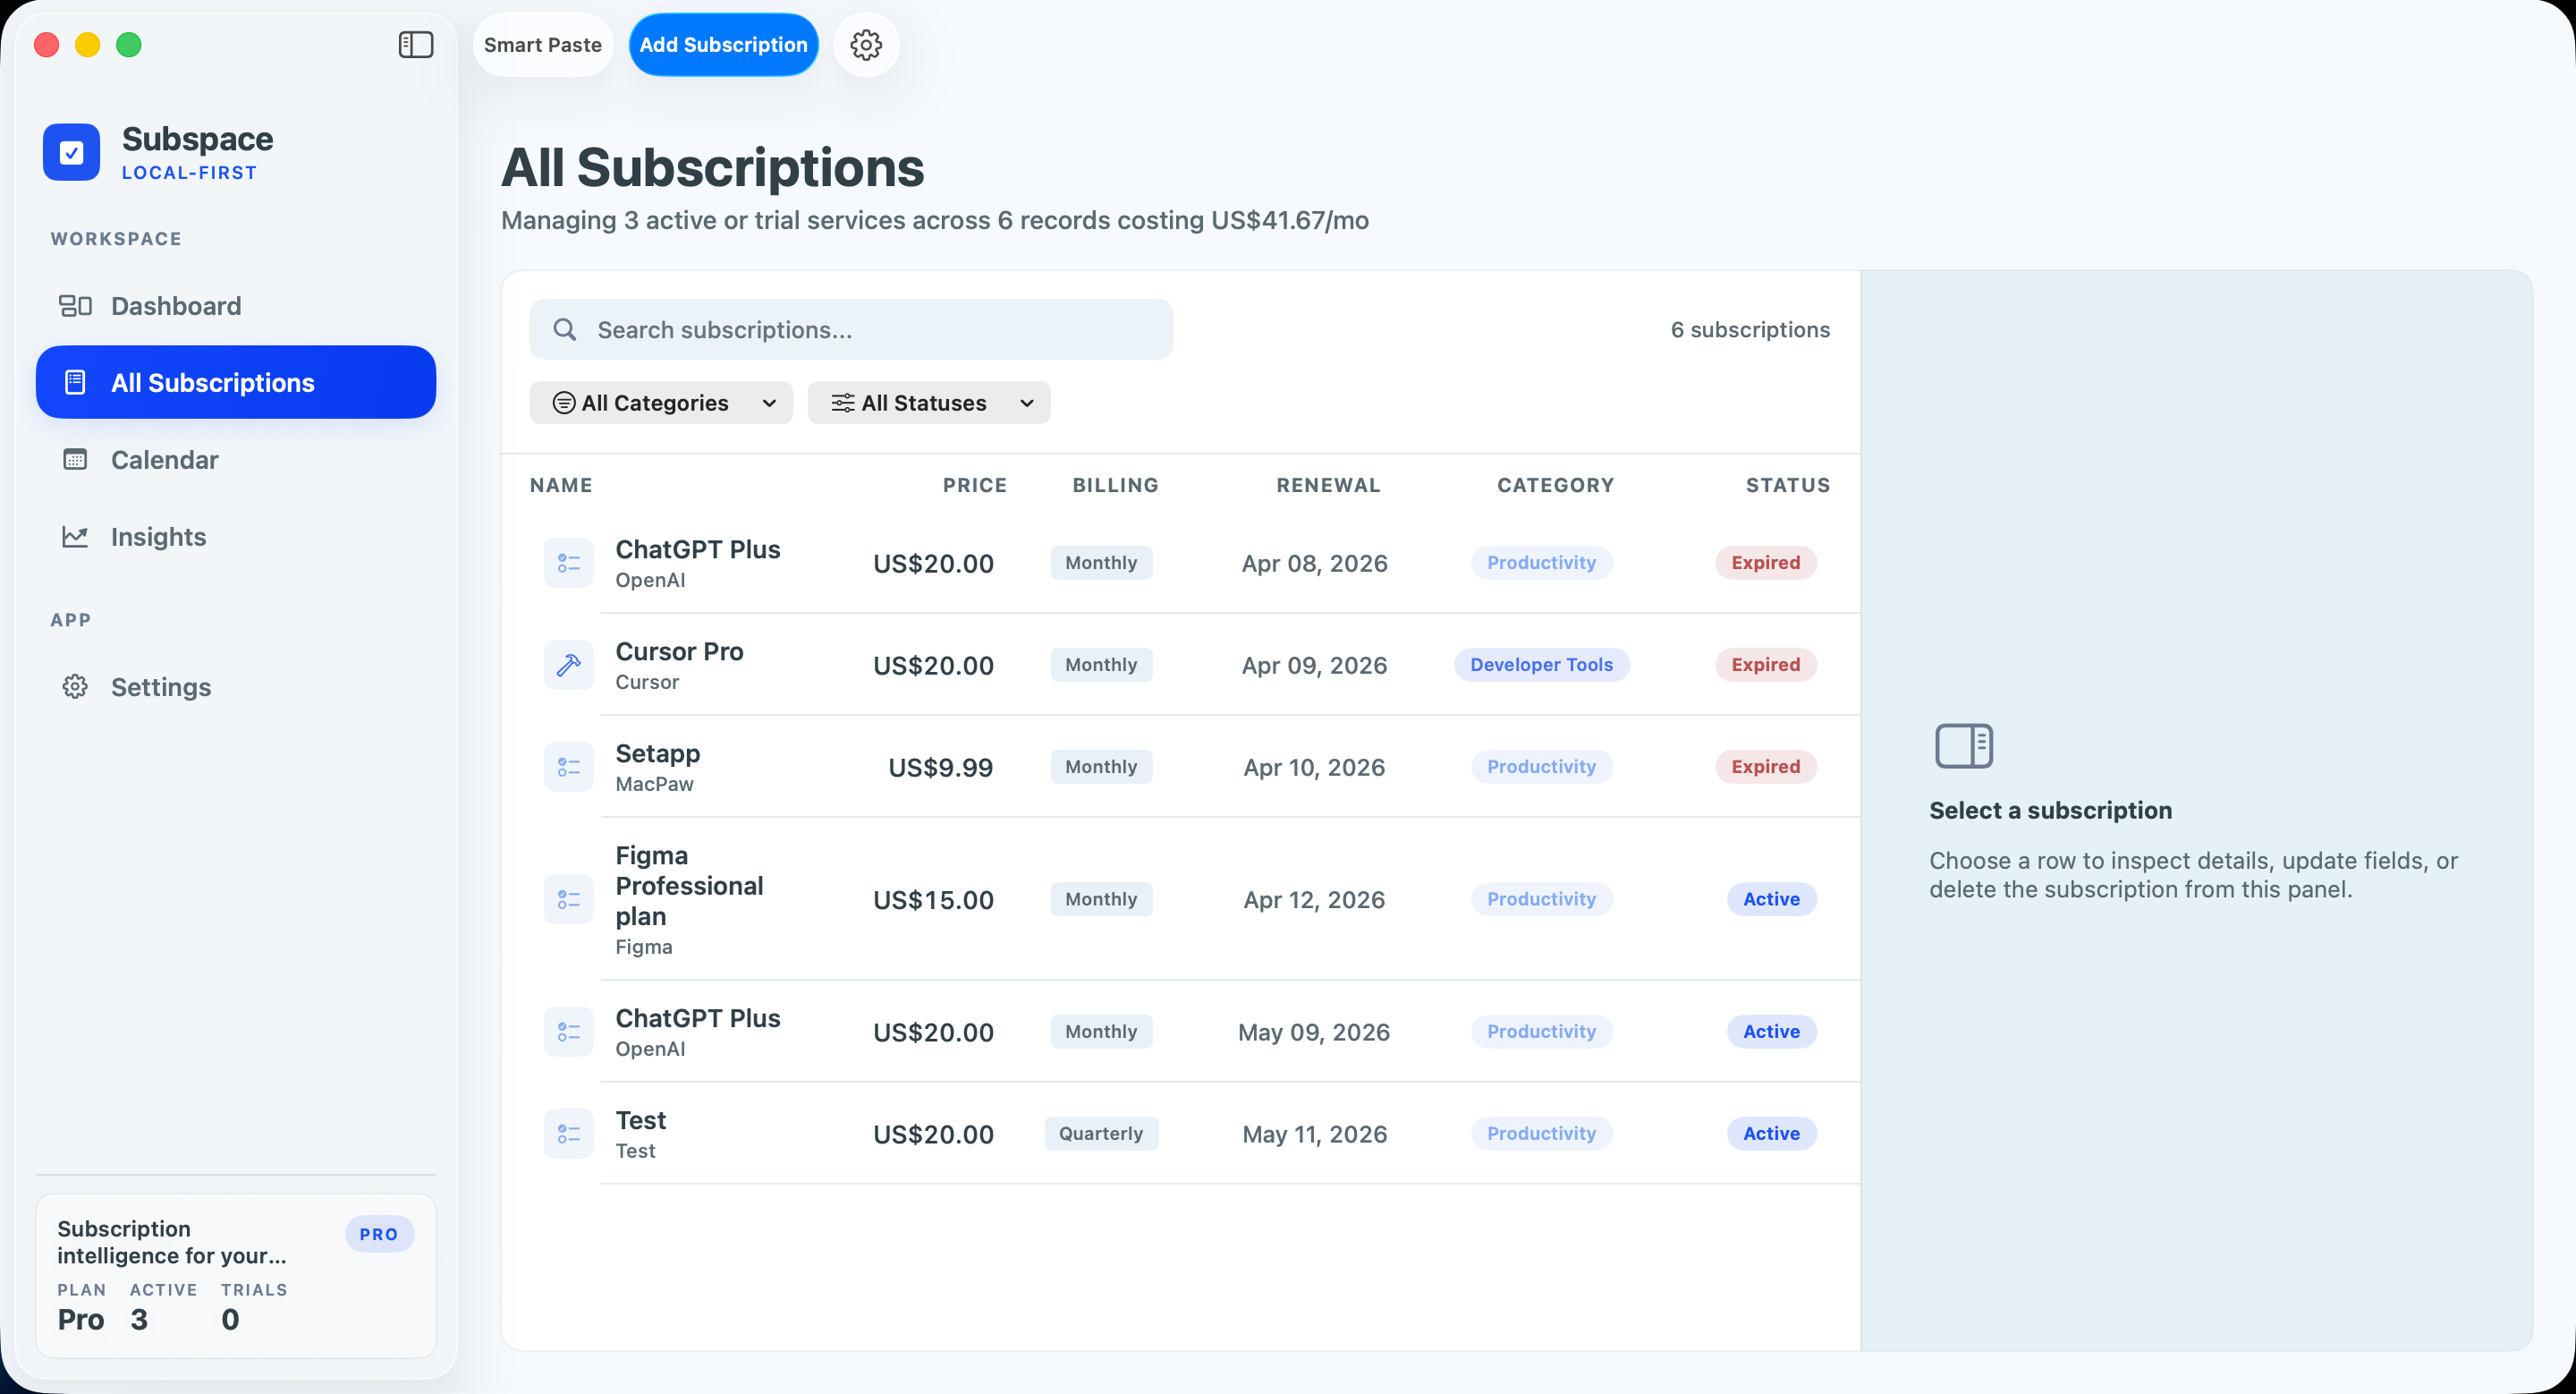2576x1394 pixels.
Task: Expand the All Statuses filter
Action: tap(928, 402)
